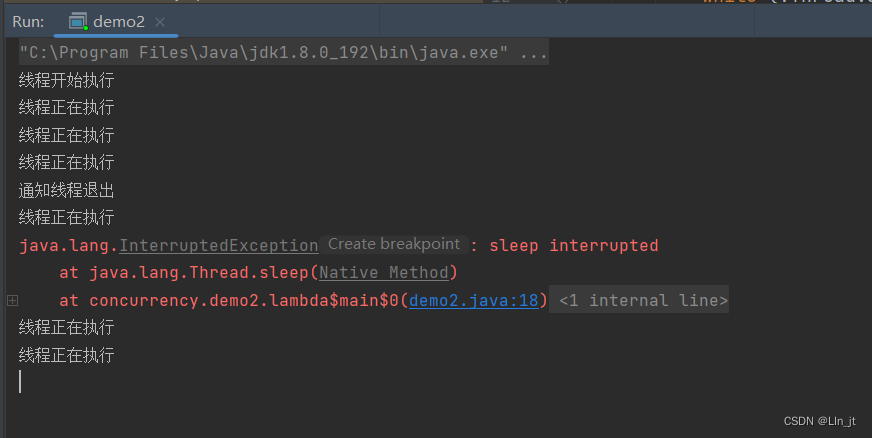
Task: Select the demo2 run tab
Action: coord(116,22)
